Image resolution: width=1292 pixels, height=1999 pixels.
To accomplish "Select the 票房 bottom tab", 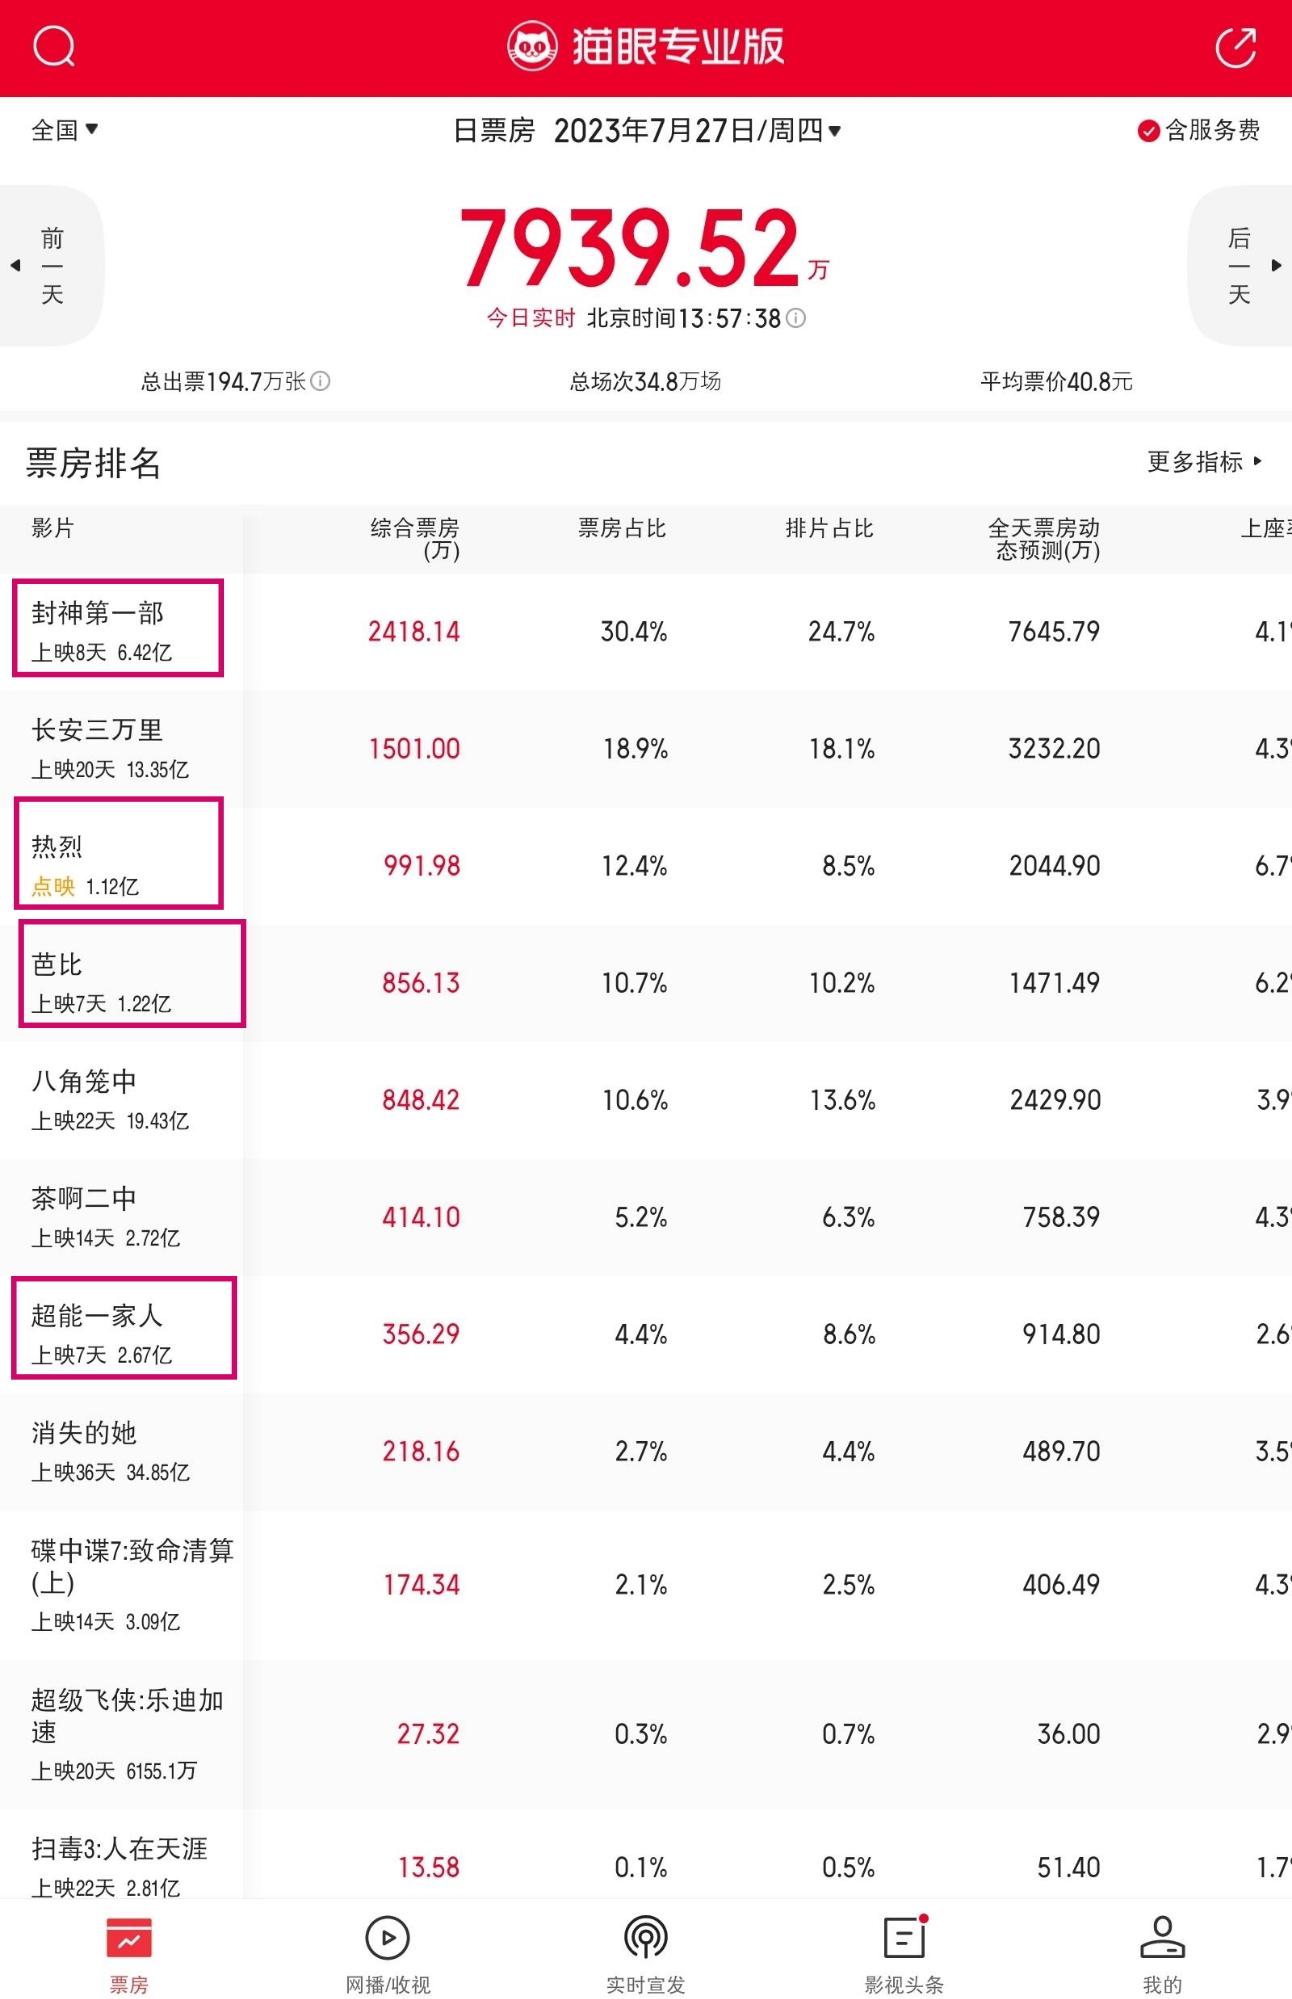I will (129, 1953).
